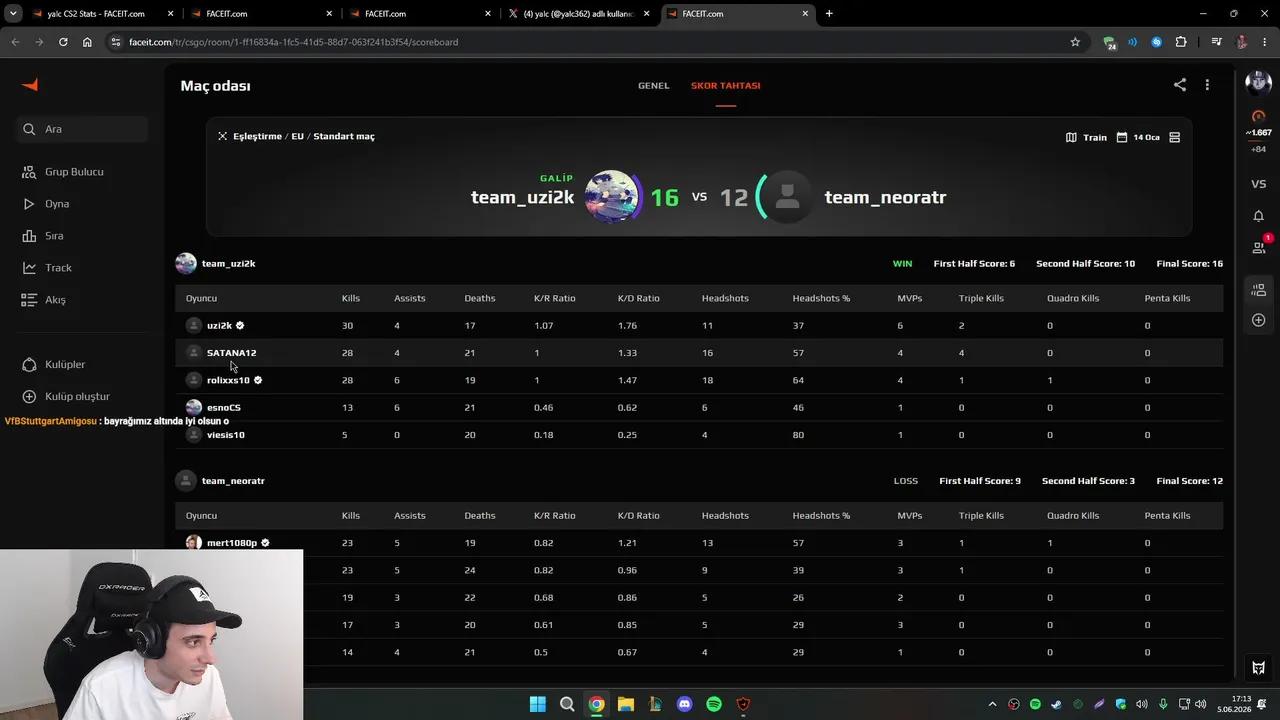Click the Kills column header in team_uzi2k table
Screen dimensions: 1280x720
[351, 298]
